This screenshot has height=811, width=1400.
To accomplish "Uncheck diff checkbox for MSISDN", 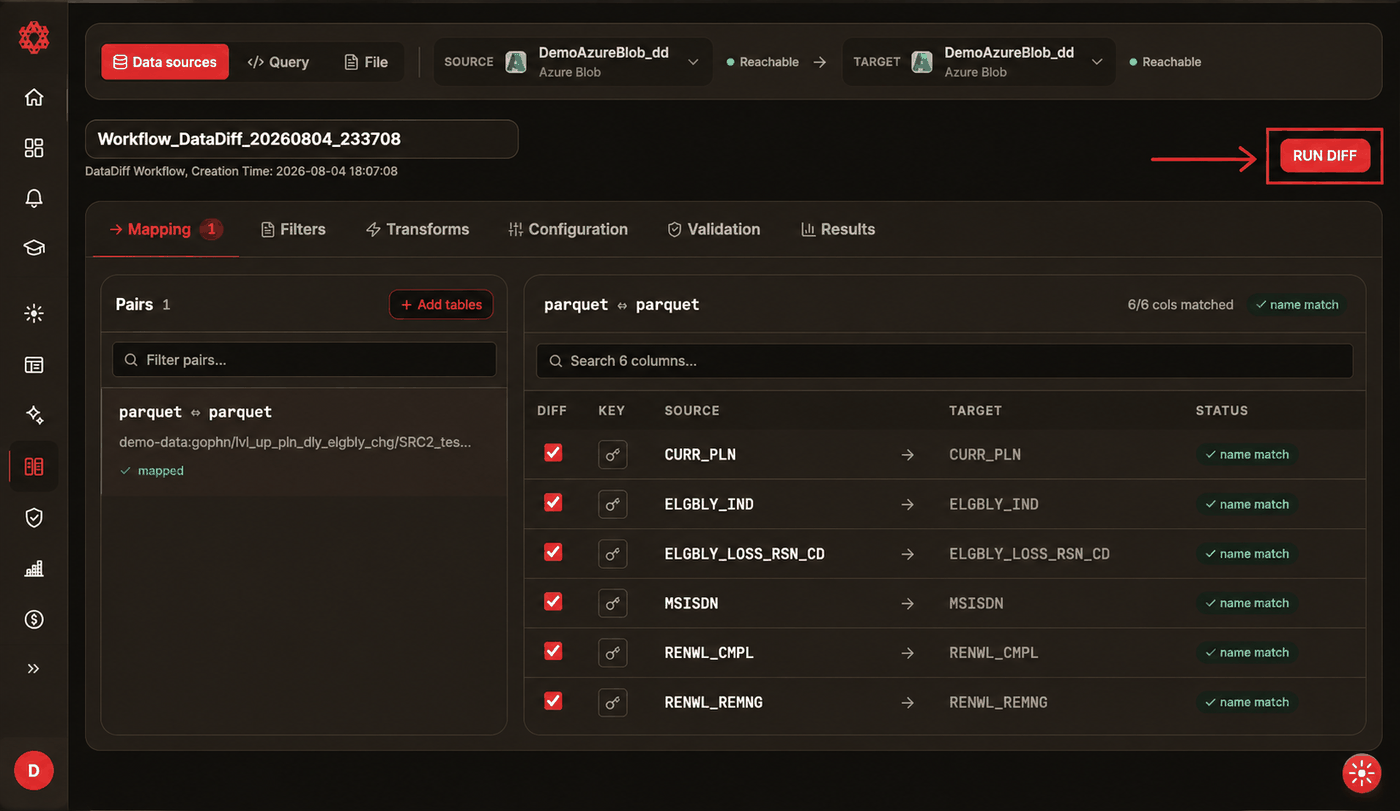I will coord(553,602).
